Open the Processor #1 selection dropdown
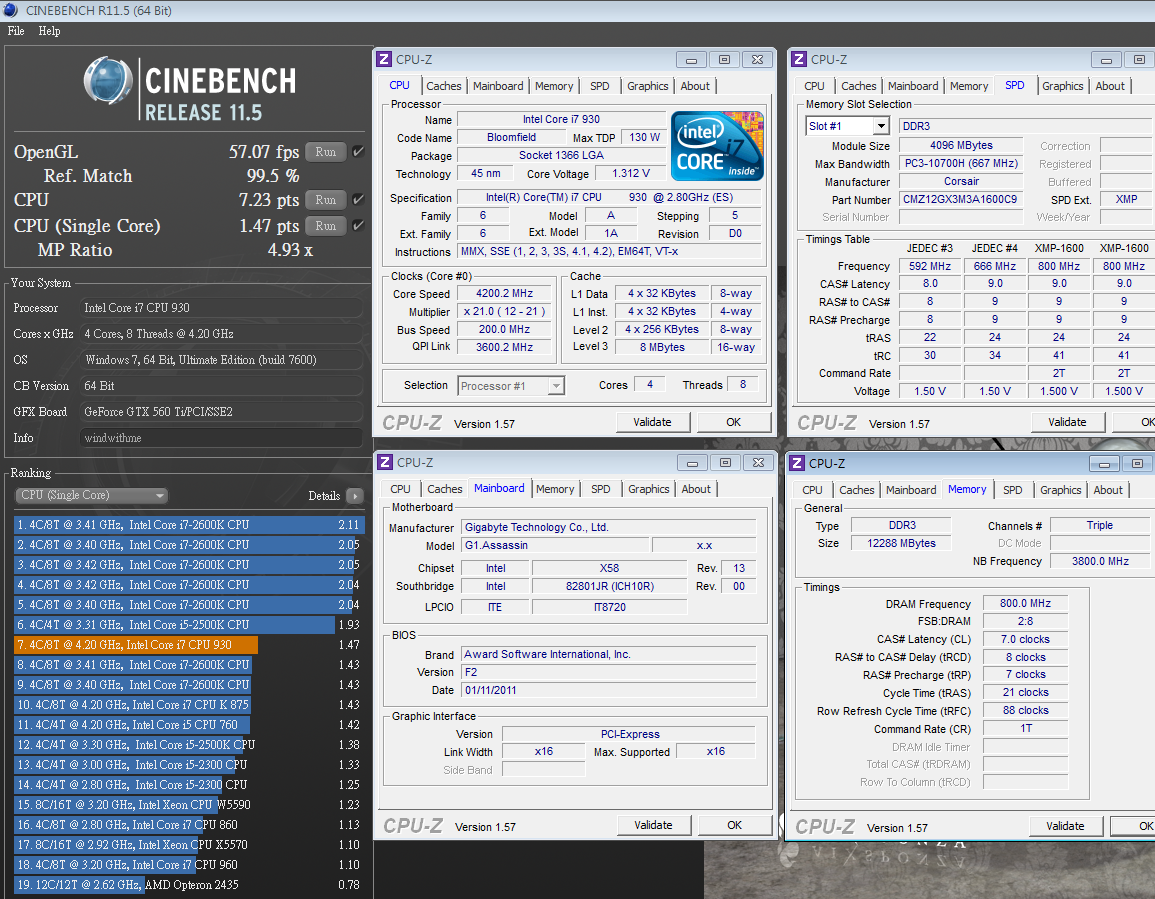 511,385
